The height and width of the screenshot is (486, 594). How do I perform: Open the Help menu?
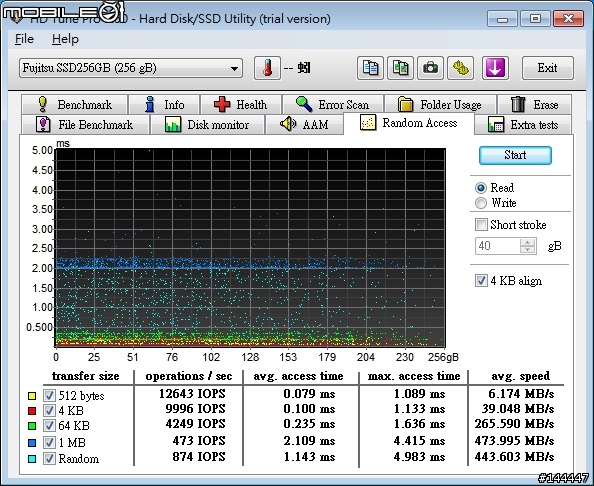click(x=65, y=39)
